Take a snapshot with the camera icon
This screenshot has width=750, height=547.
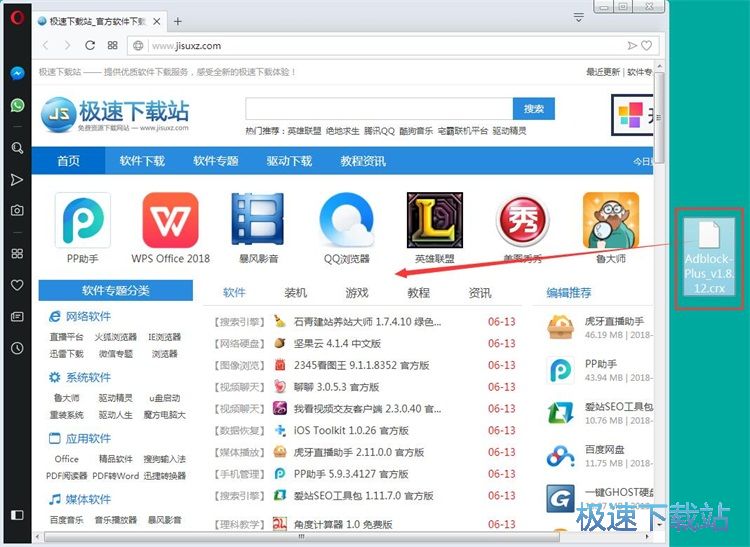point(17,210)
